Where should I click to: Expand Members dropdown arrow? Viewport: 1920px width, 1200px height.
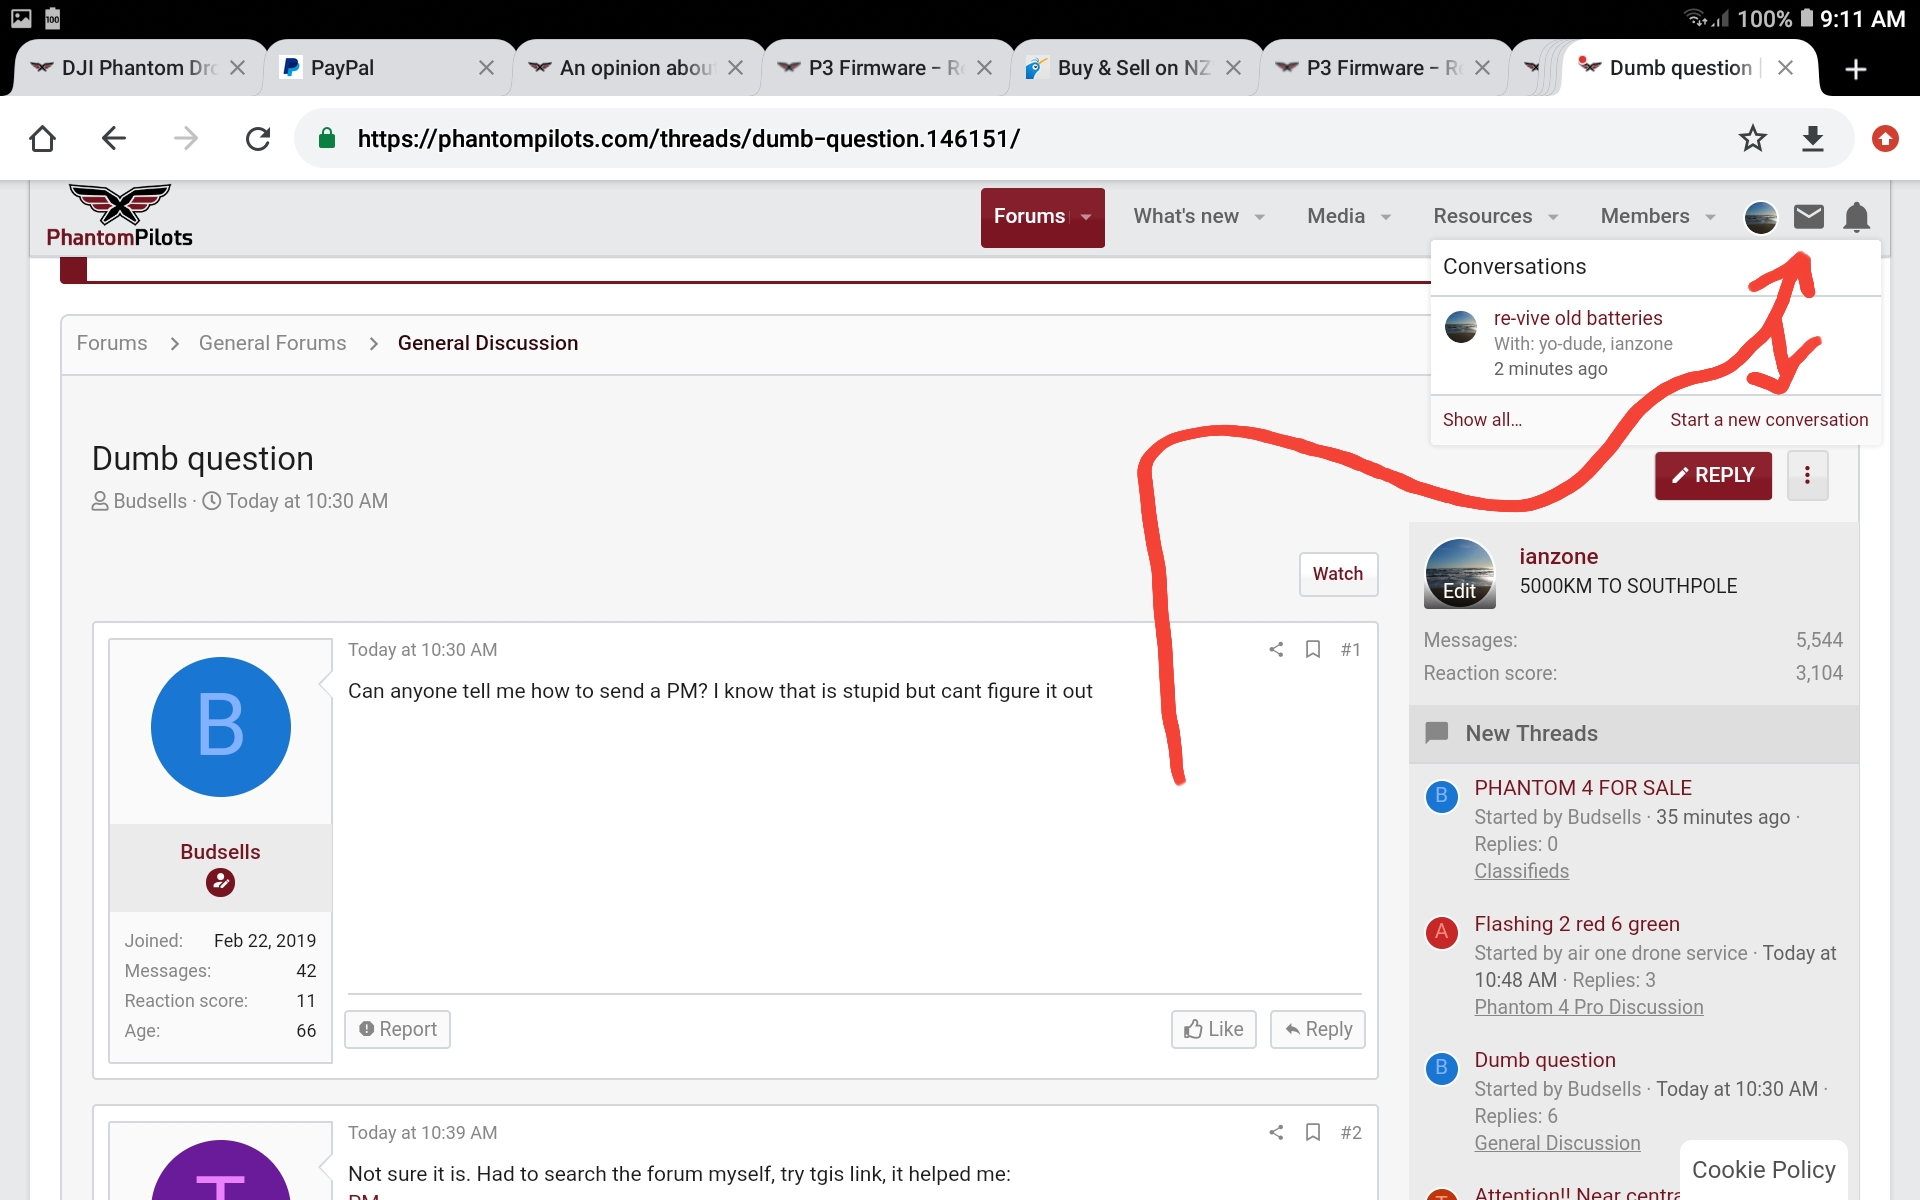click(1710, 217)
